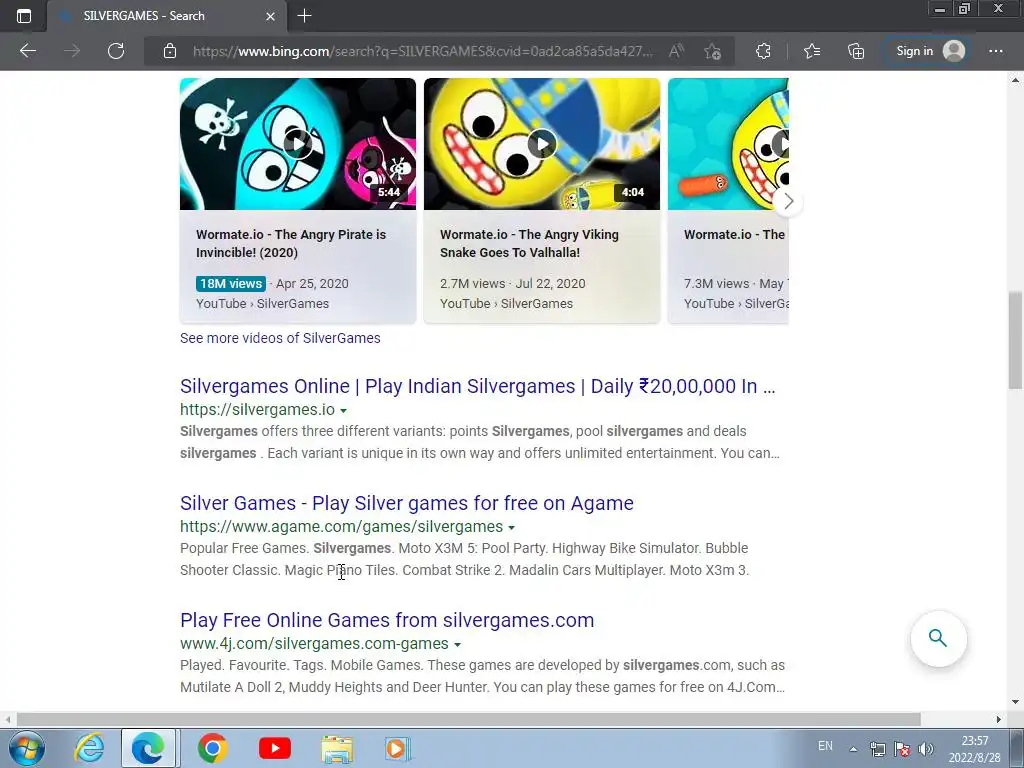1024x768 pixels.
Task: Click YouTube › SilverGames under Pirate video
Action: click(x=263, y=304)
